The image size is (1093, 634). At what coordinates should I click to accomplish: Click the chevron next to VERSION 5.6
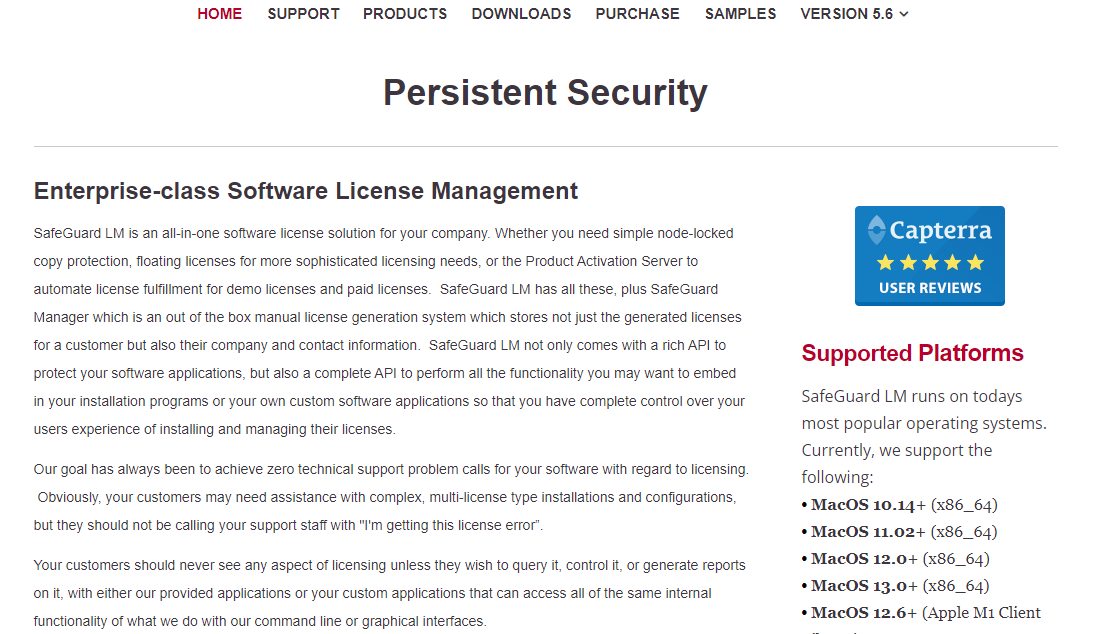click(x=904, y=15)
